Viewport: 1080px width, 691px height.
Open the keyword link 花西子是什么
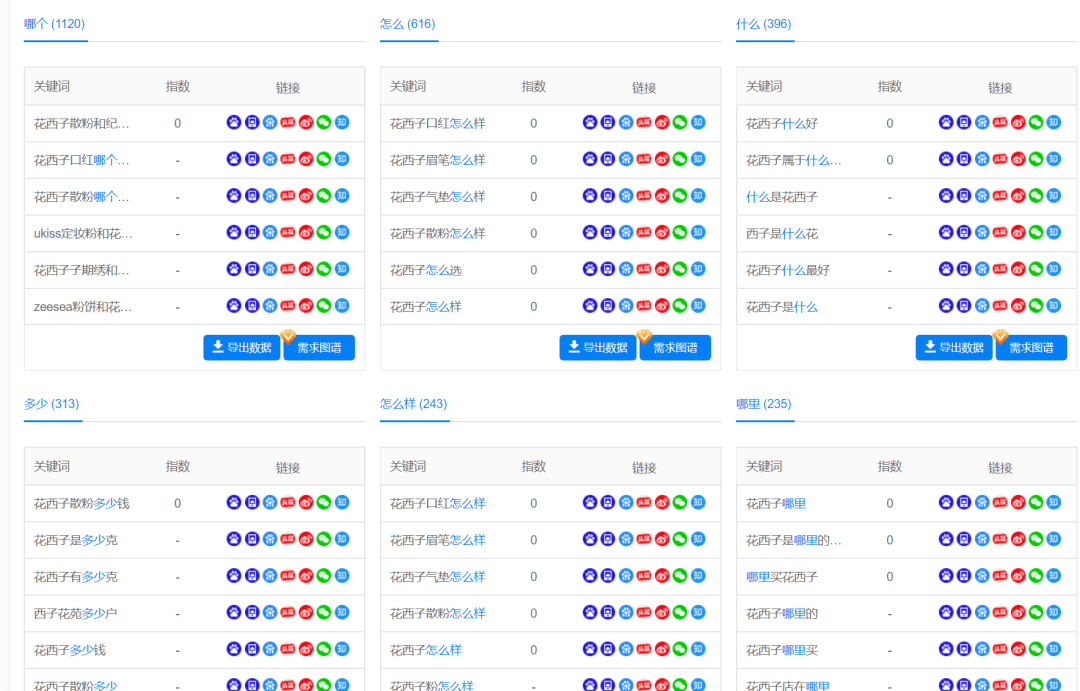click(x=781, y=307)
